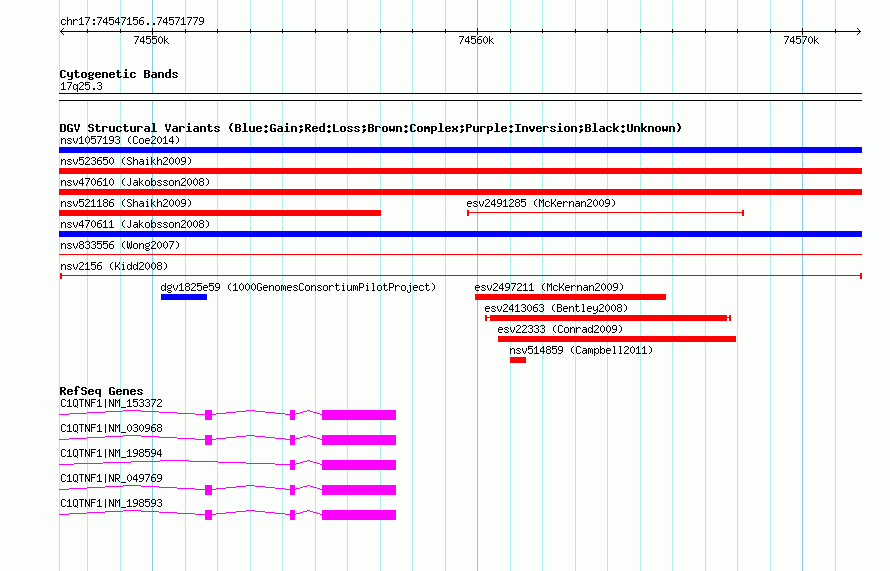890x571 pixels.
Task: Select the large exon of C1QTNF1|NM_198593
Action: (359, 515)
